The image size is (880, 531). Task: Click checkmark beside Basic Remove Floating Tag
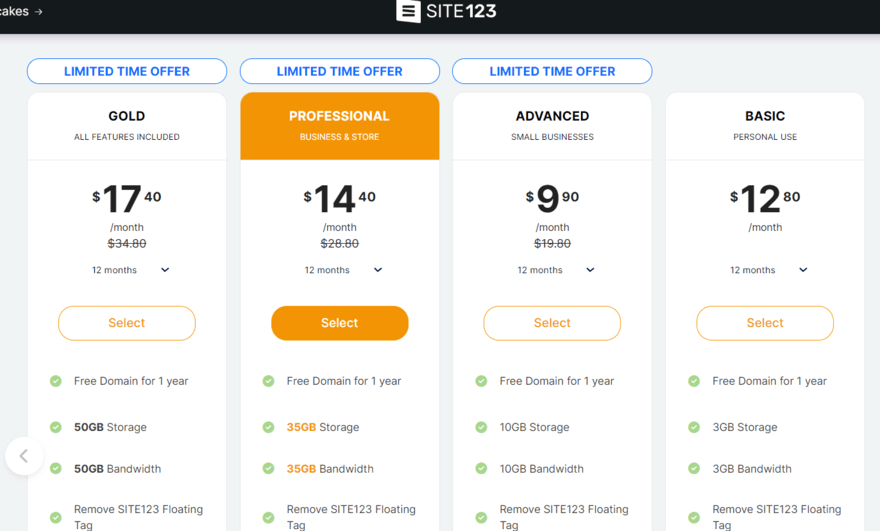pos(694,518)
